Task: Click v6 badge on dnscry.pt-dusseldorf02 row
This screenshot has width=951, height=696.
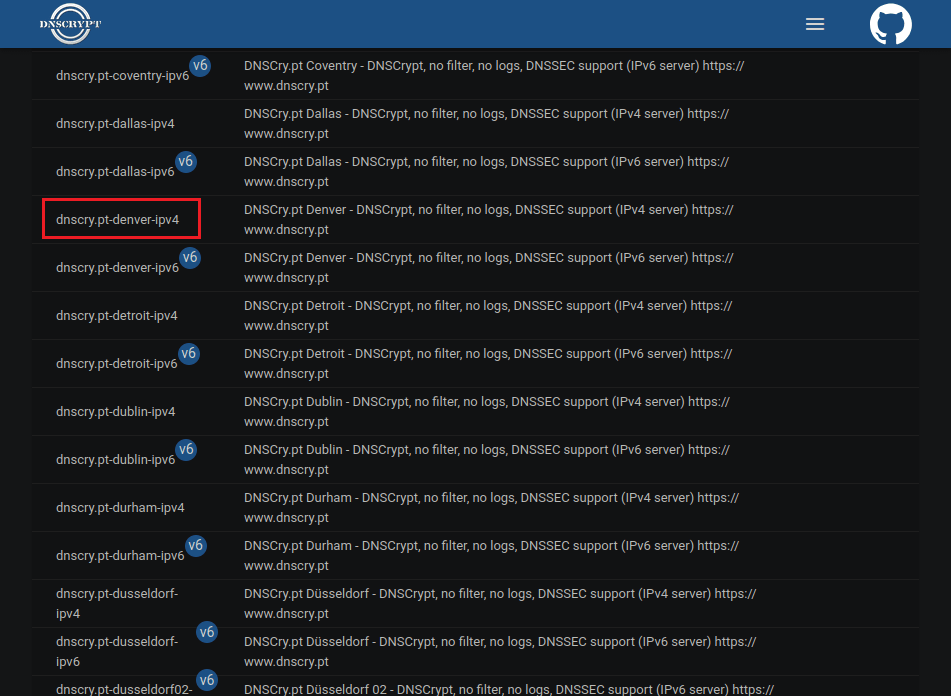Action: click(207, 680)
